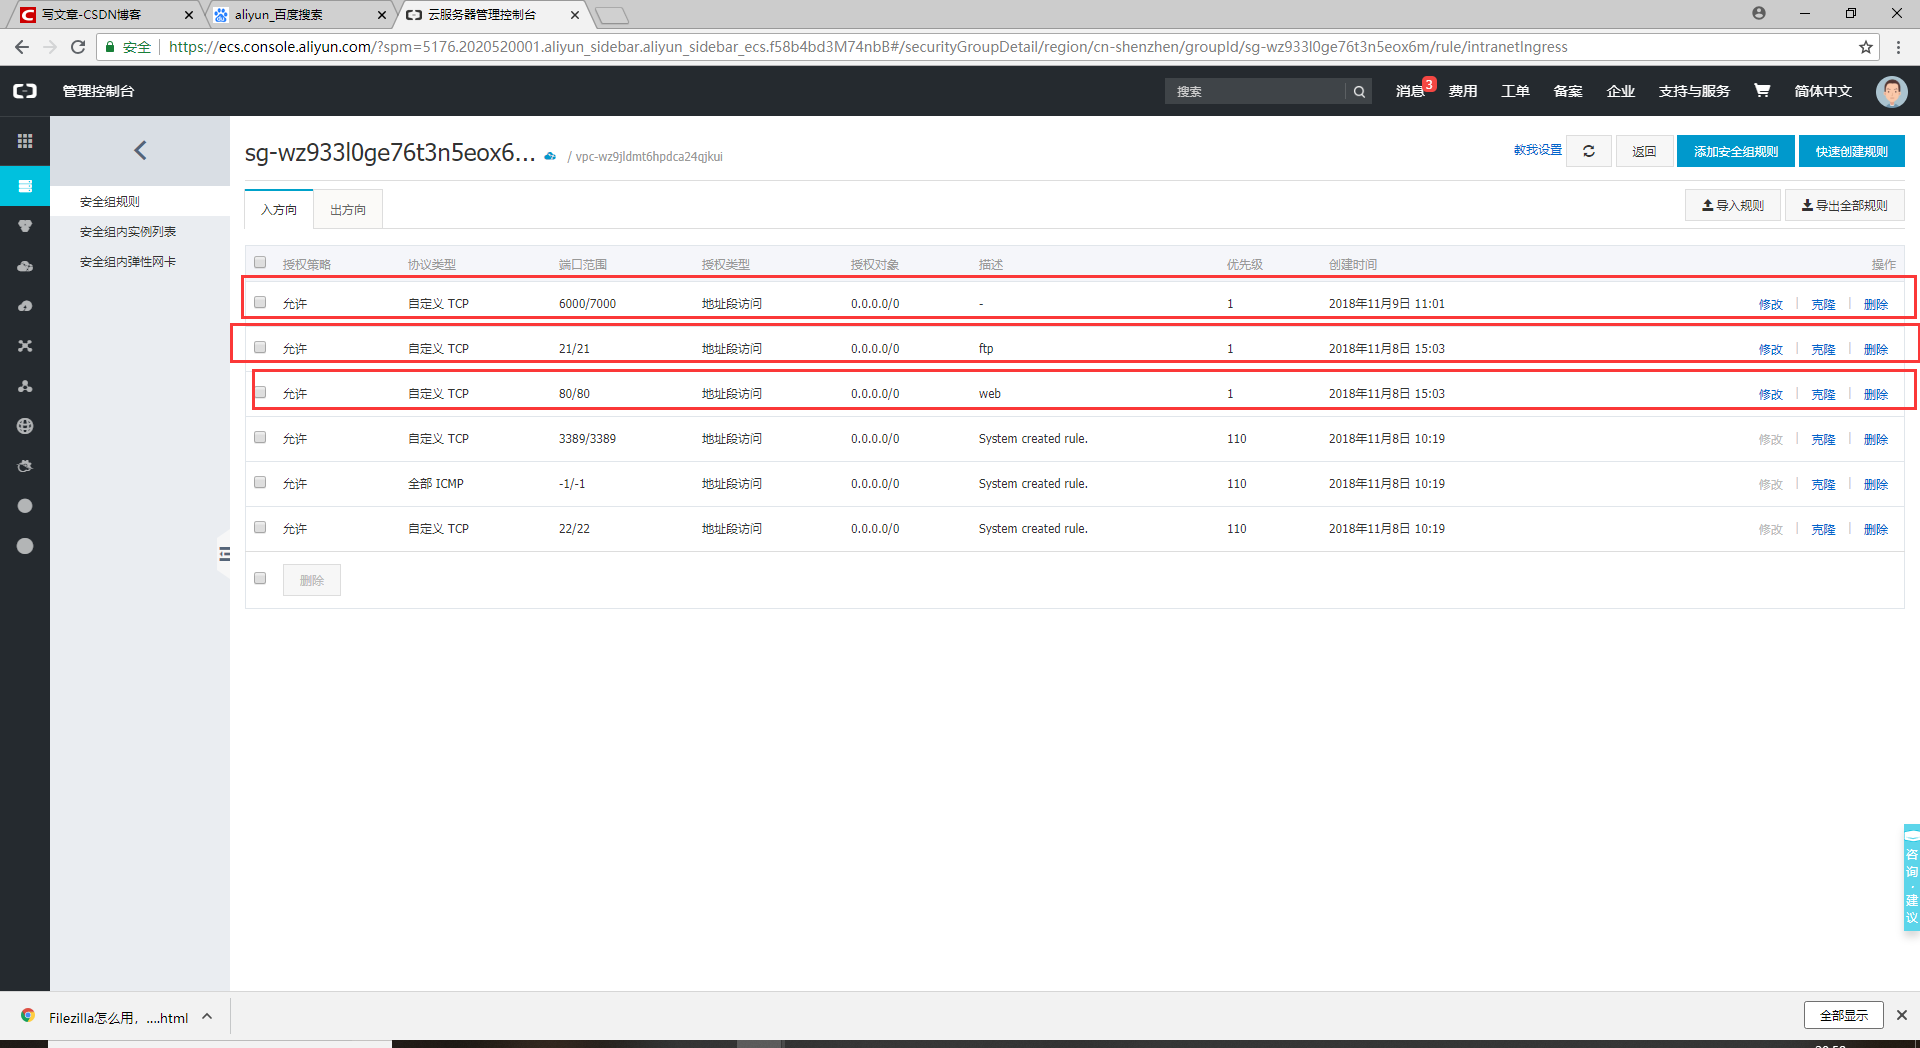Image resolution: width=1920 pixels, height=1048 pixels.
Task: Switch to the aliyun_百度搜索 browser tab
Action: pyautogui.click(x=300, y=15)
